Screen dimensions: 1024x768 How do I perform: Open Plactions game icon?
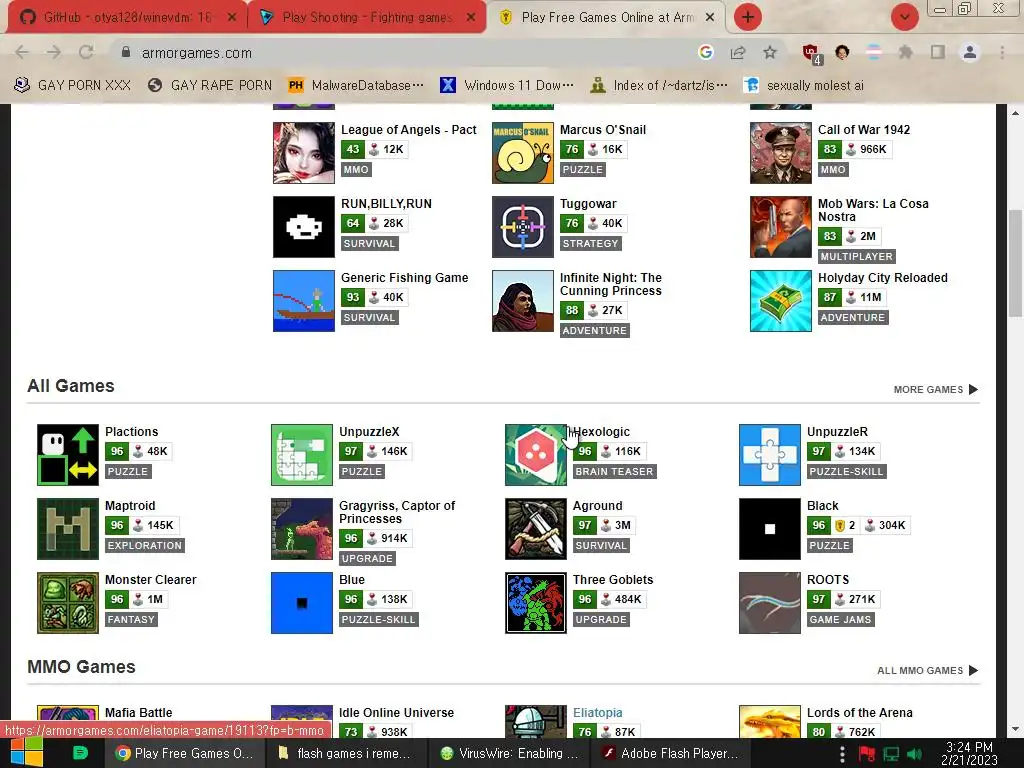coord(68,455)
